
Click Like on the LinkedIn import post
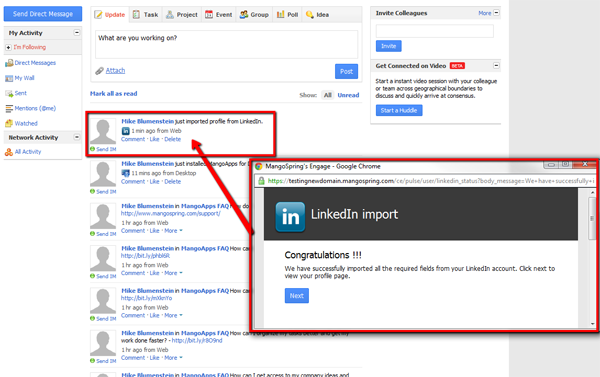point(155,139)
